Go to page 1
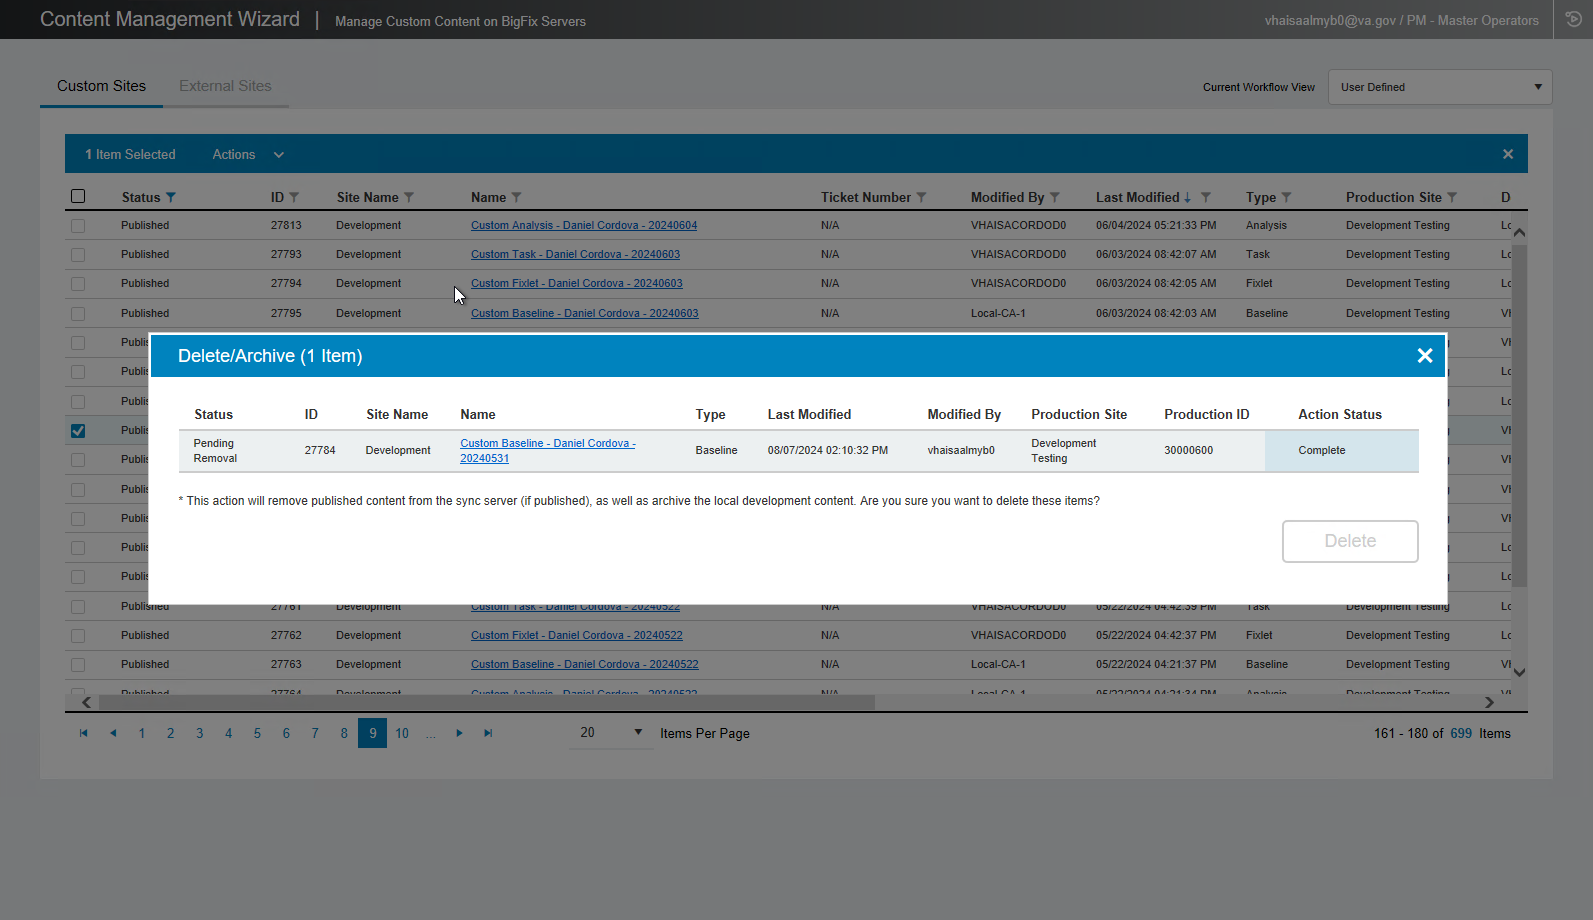Image resolution: width=1593 pixels, height=920 pixels. click(x=142, y=733)
